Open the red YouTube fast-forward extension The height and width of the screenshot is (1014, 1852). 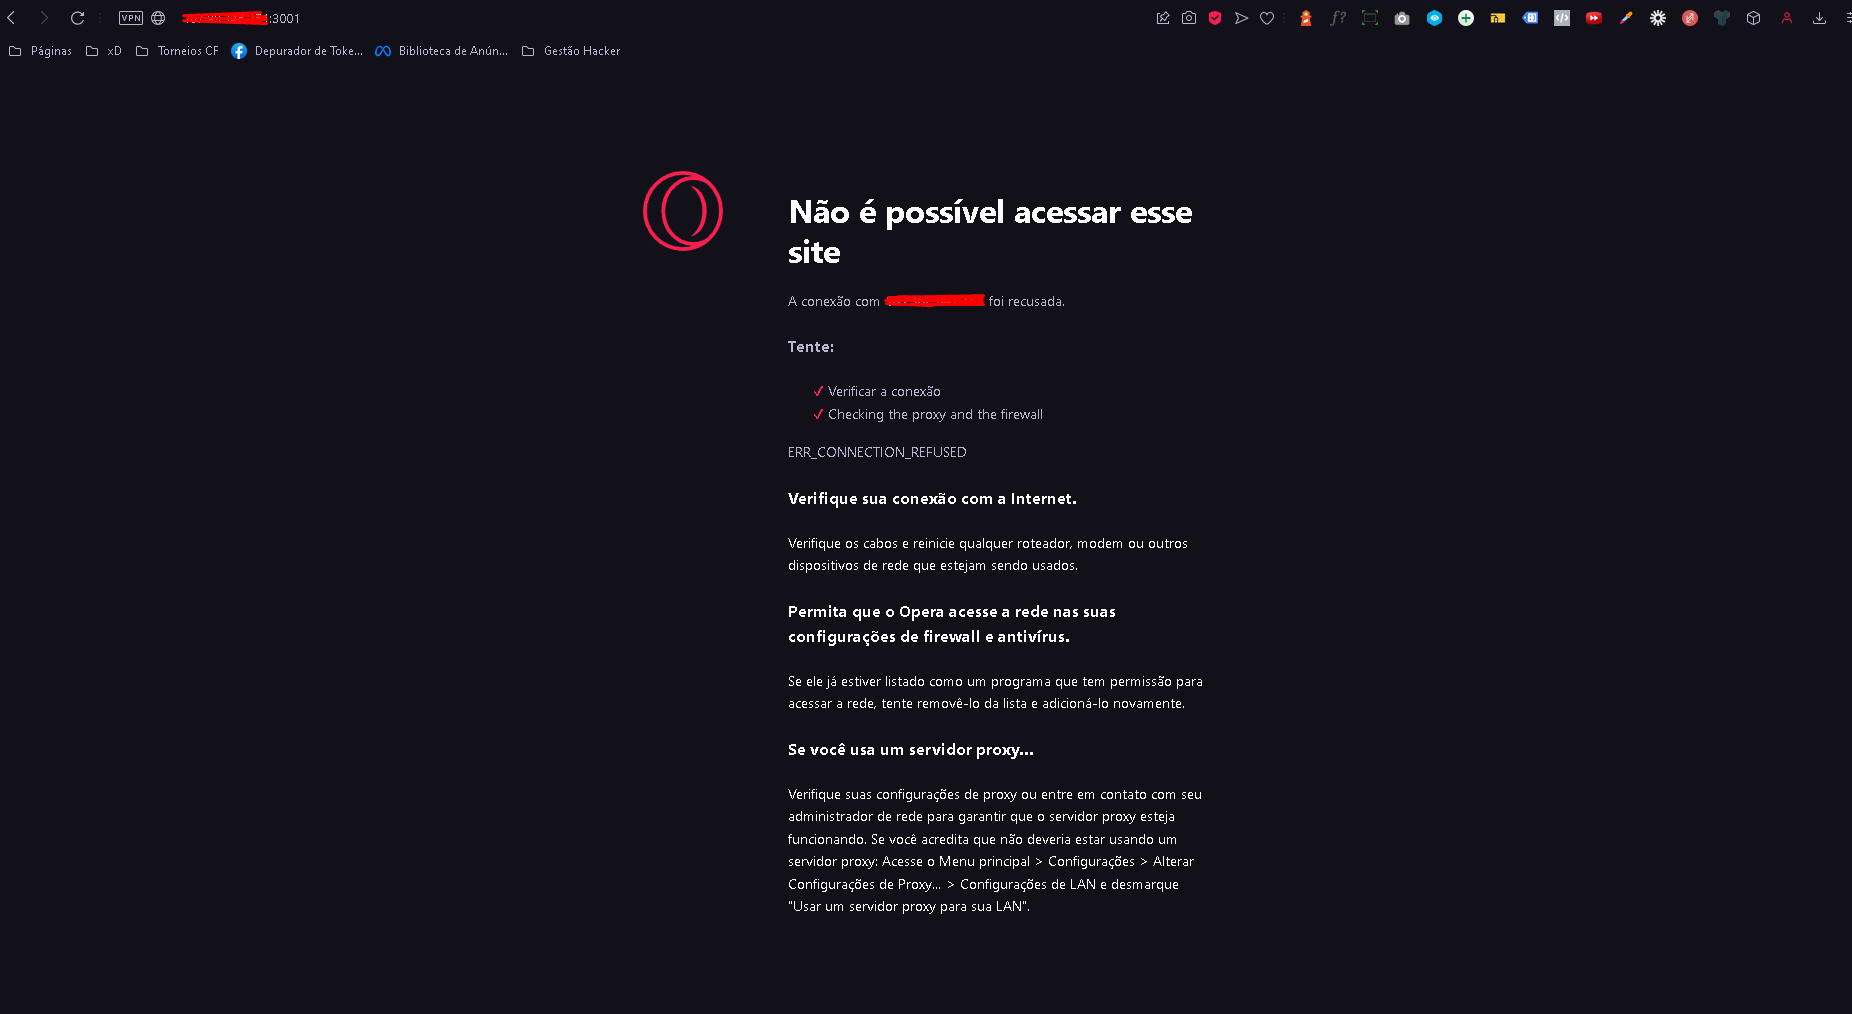(1593, 17)
